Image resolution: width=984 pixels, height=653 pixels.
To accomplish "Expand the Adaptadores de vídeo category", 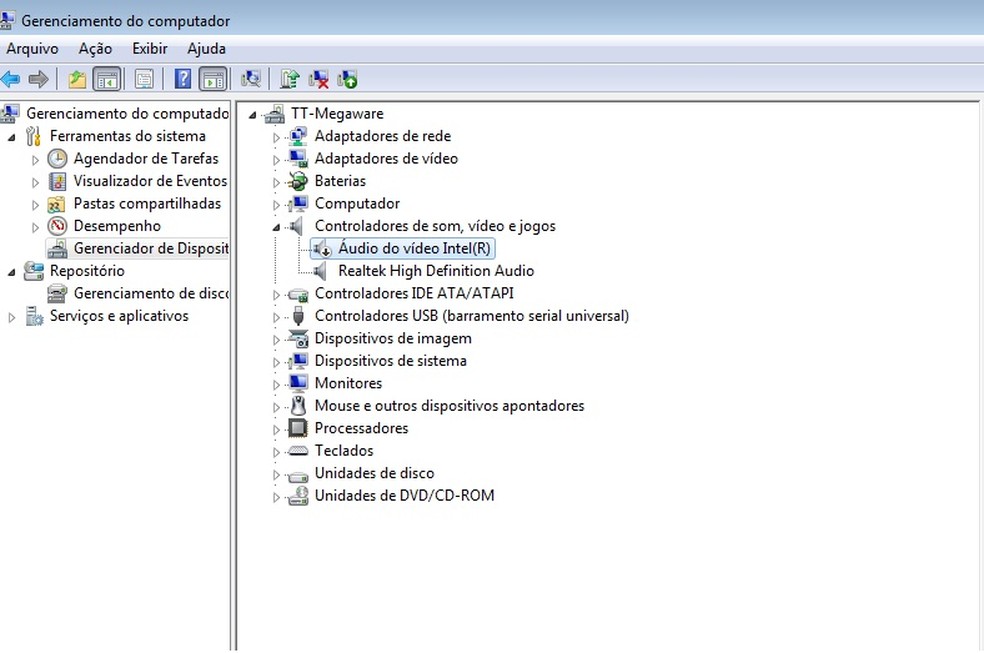I will click(x=277, y=158).
